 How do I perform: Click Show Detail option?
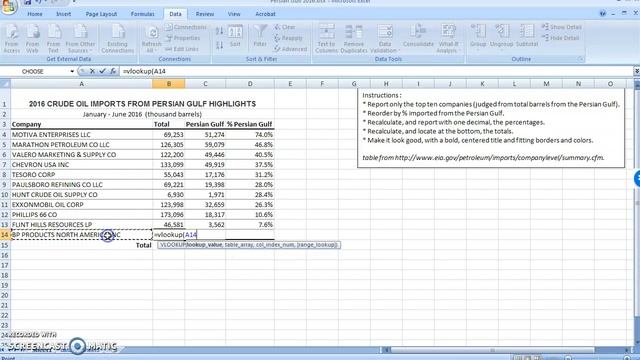click(561, 27)
